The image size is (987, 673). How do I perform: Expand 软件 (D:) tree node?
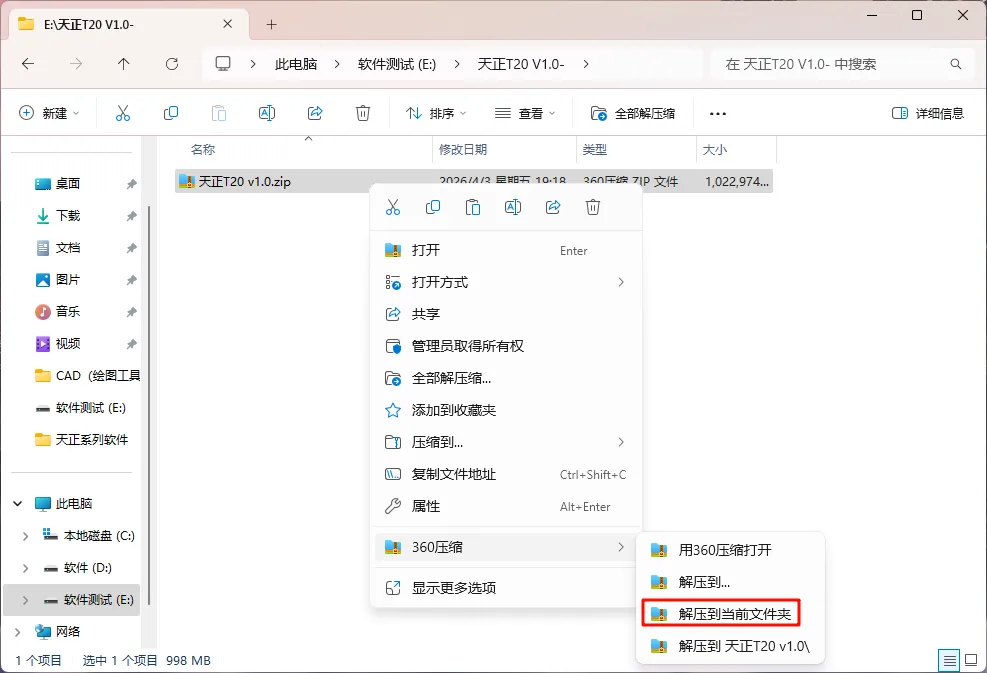coord(25,568)
